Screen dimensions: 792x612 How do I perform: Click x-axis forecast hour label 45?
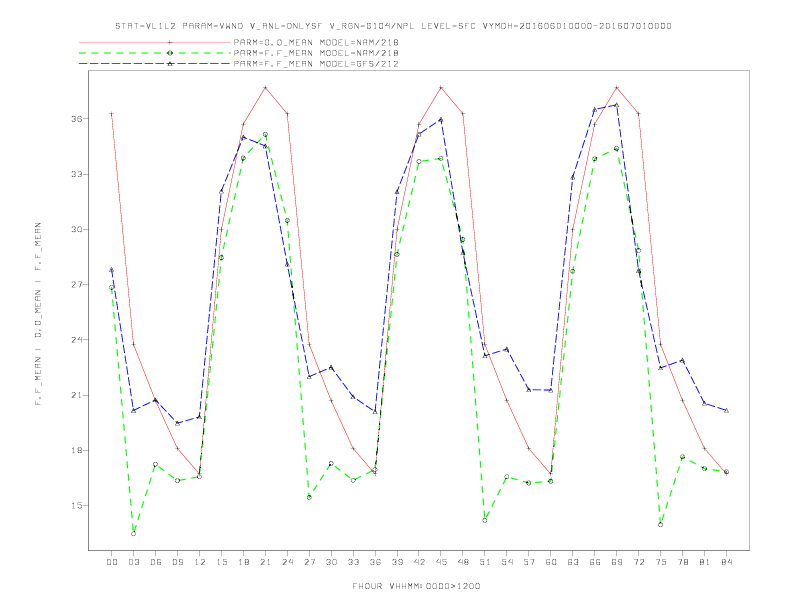tap(441, 562)
